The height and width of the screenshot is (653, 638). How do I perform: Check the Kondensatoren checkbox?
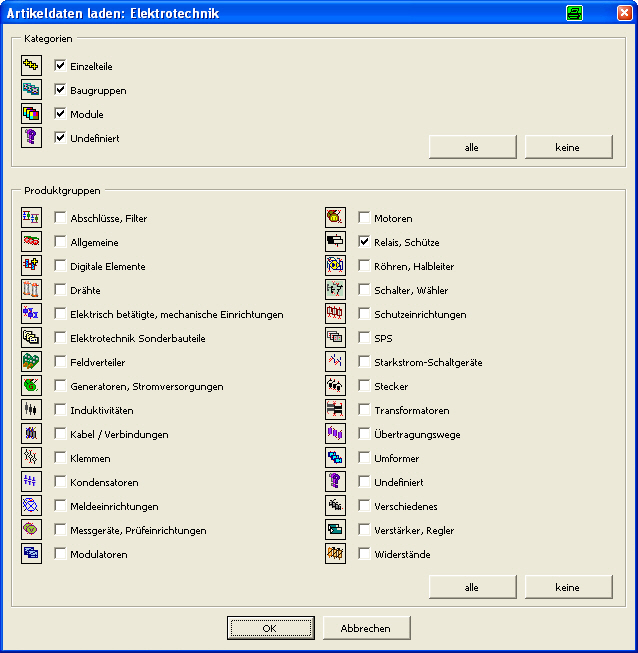pyautogui.click(x=60, y=481)
